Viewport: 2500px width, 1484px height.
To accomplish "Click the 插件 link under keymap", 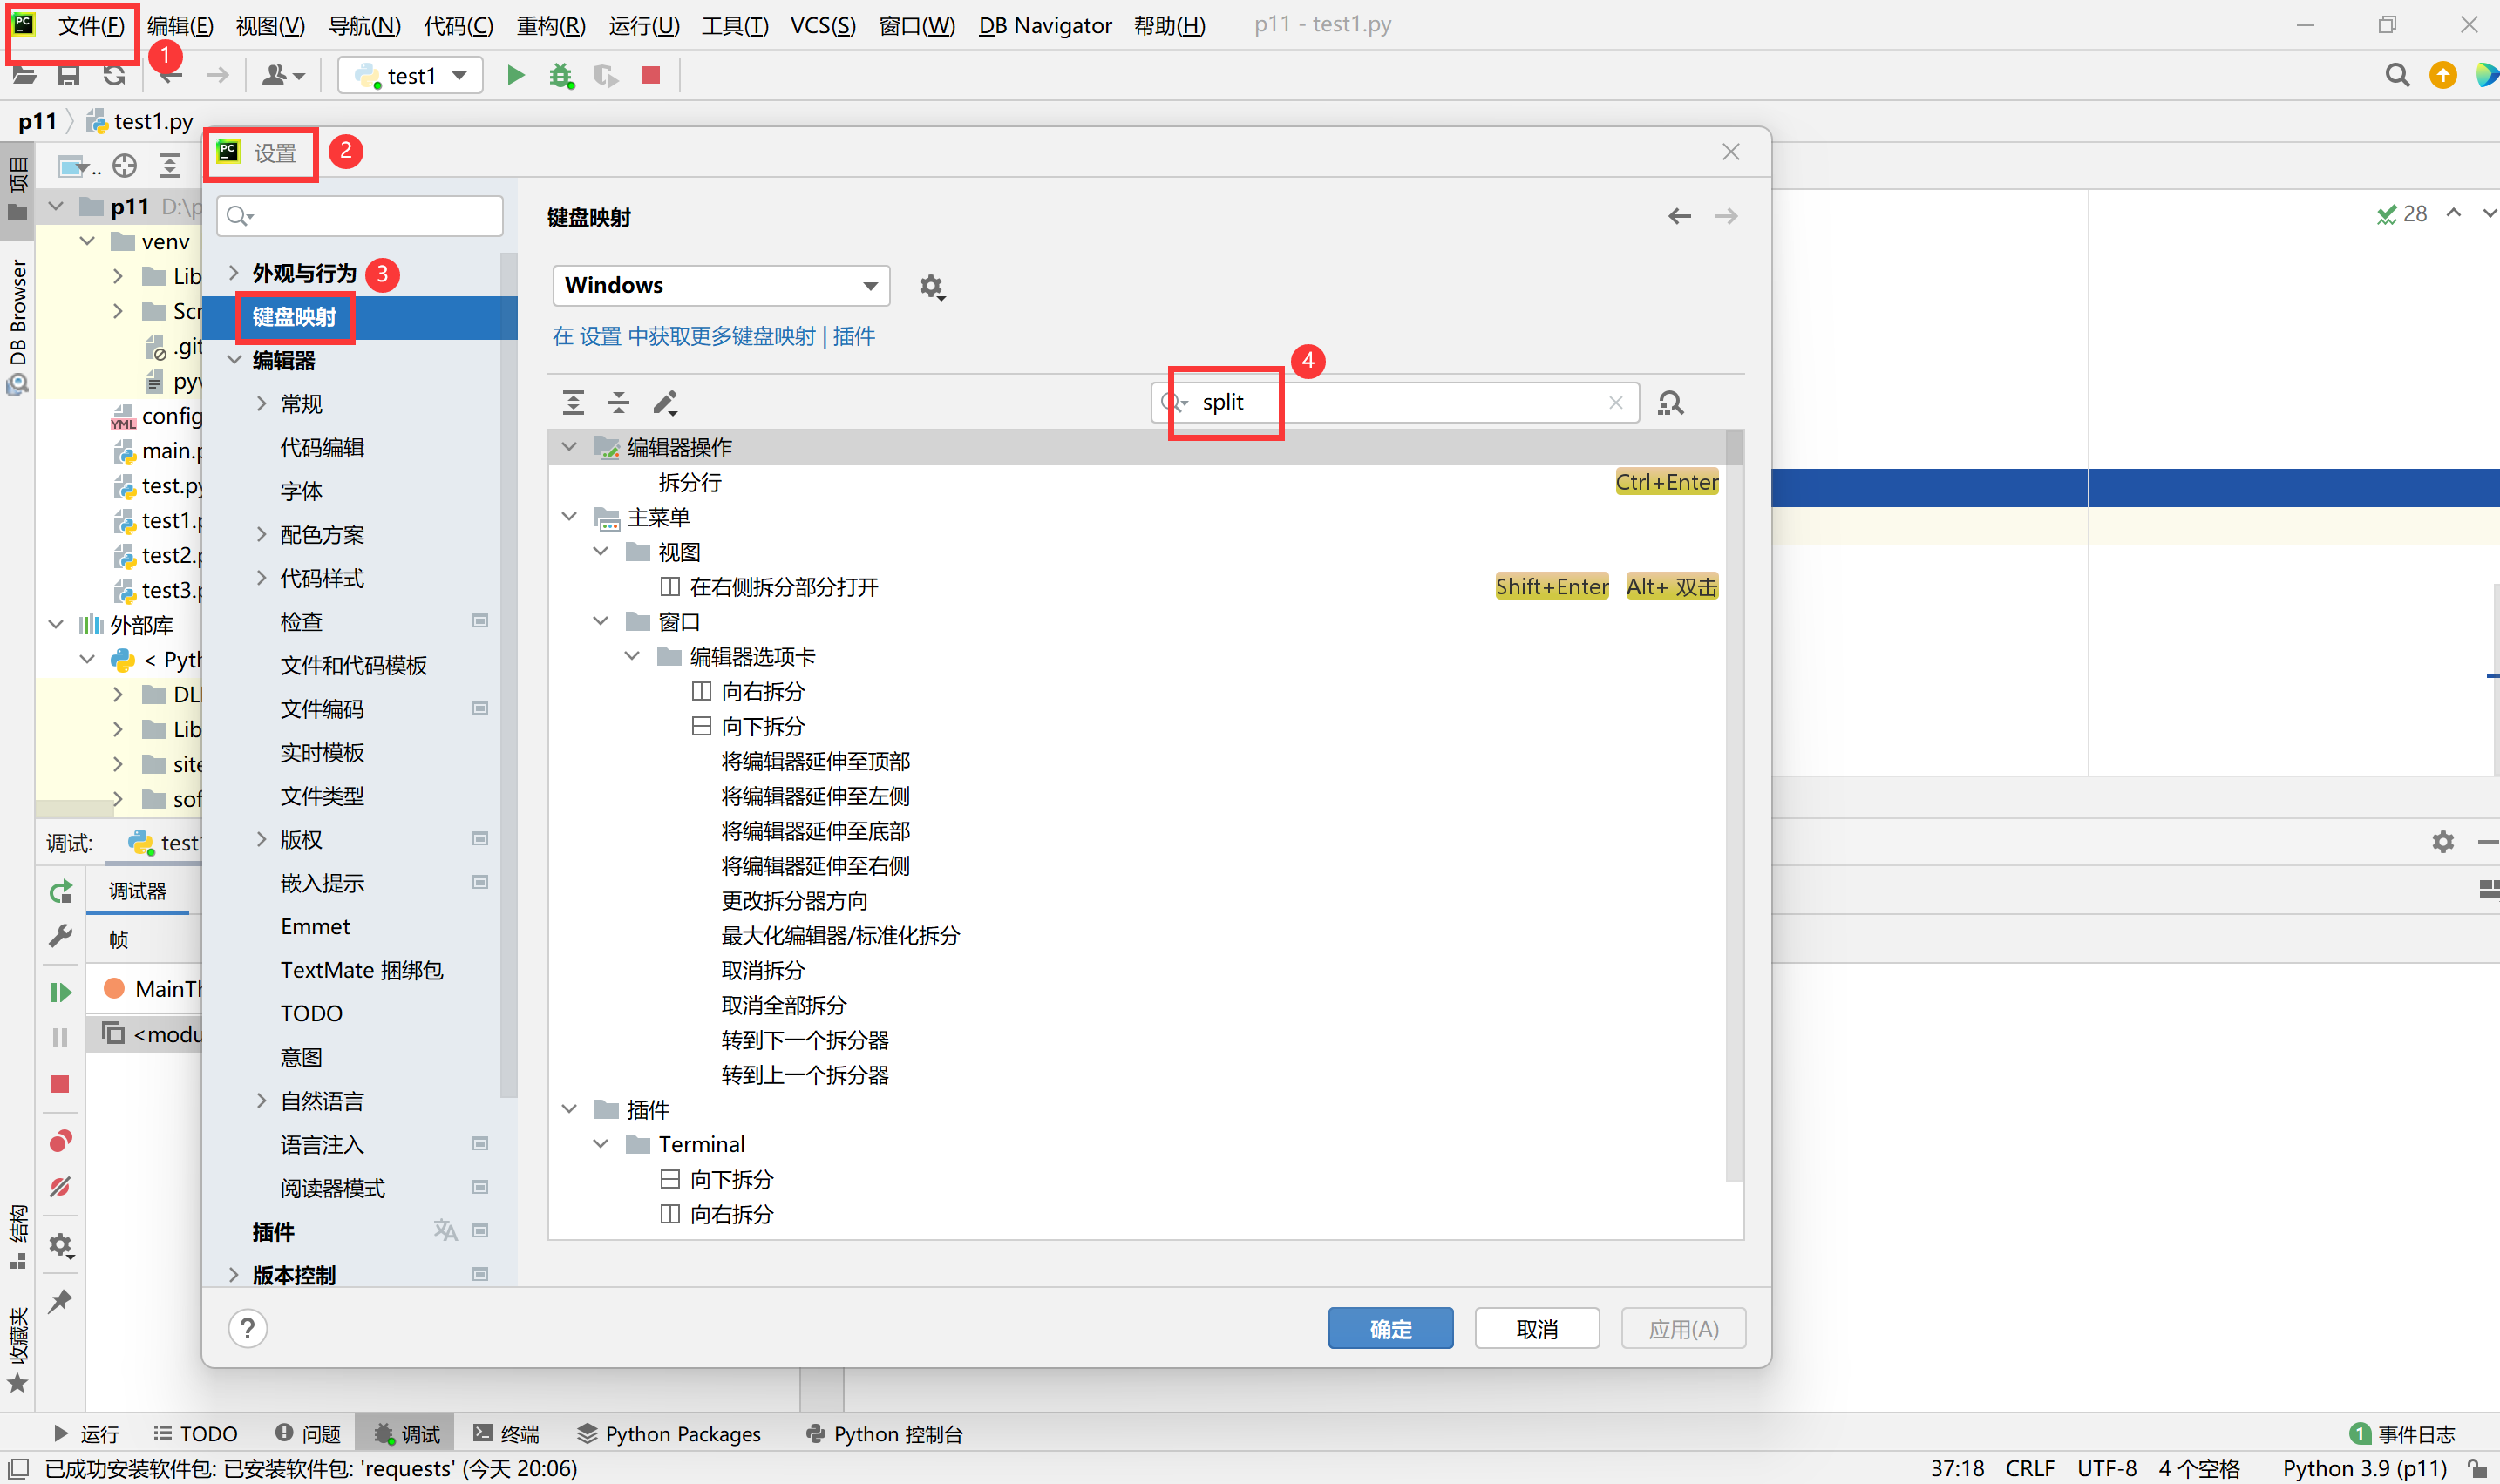I will (853, 336).
